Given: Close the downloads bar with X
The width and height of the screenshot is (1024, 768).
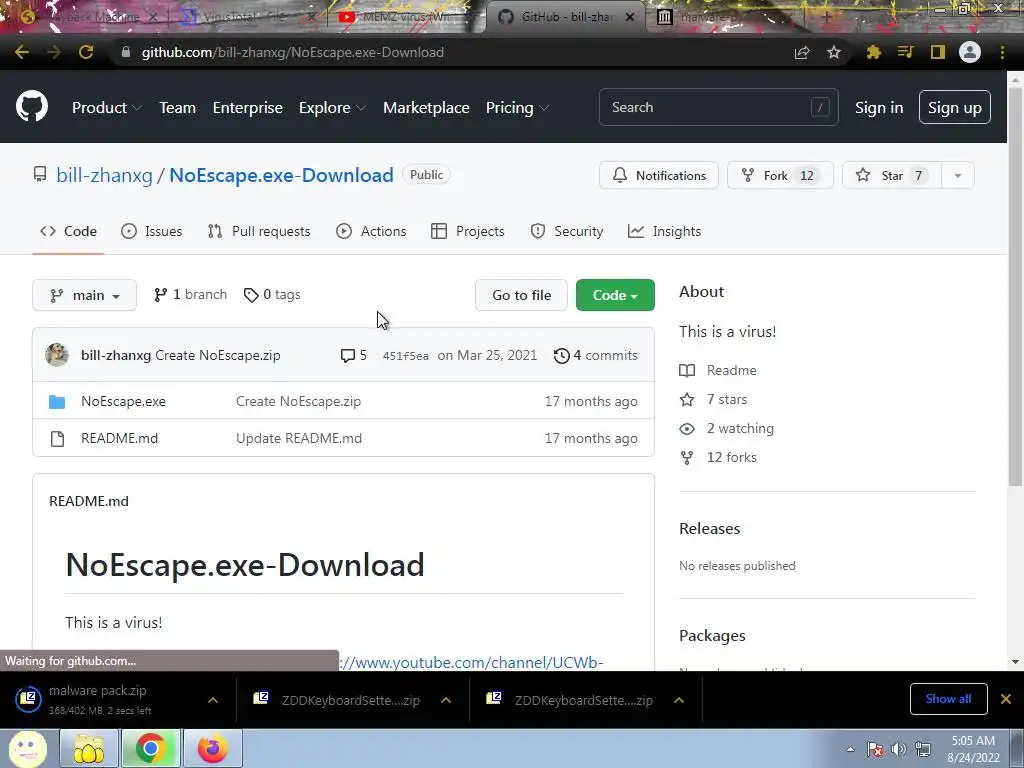Looking at the screenshot, I should pos(1006,699).
